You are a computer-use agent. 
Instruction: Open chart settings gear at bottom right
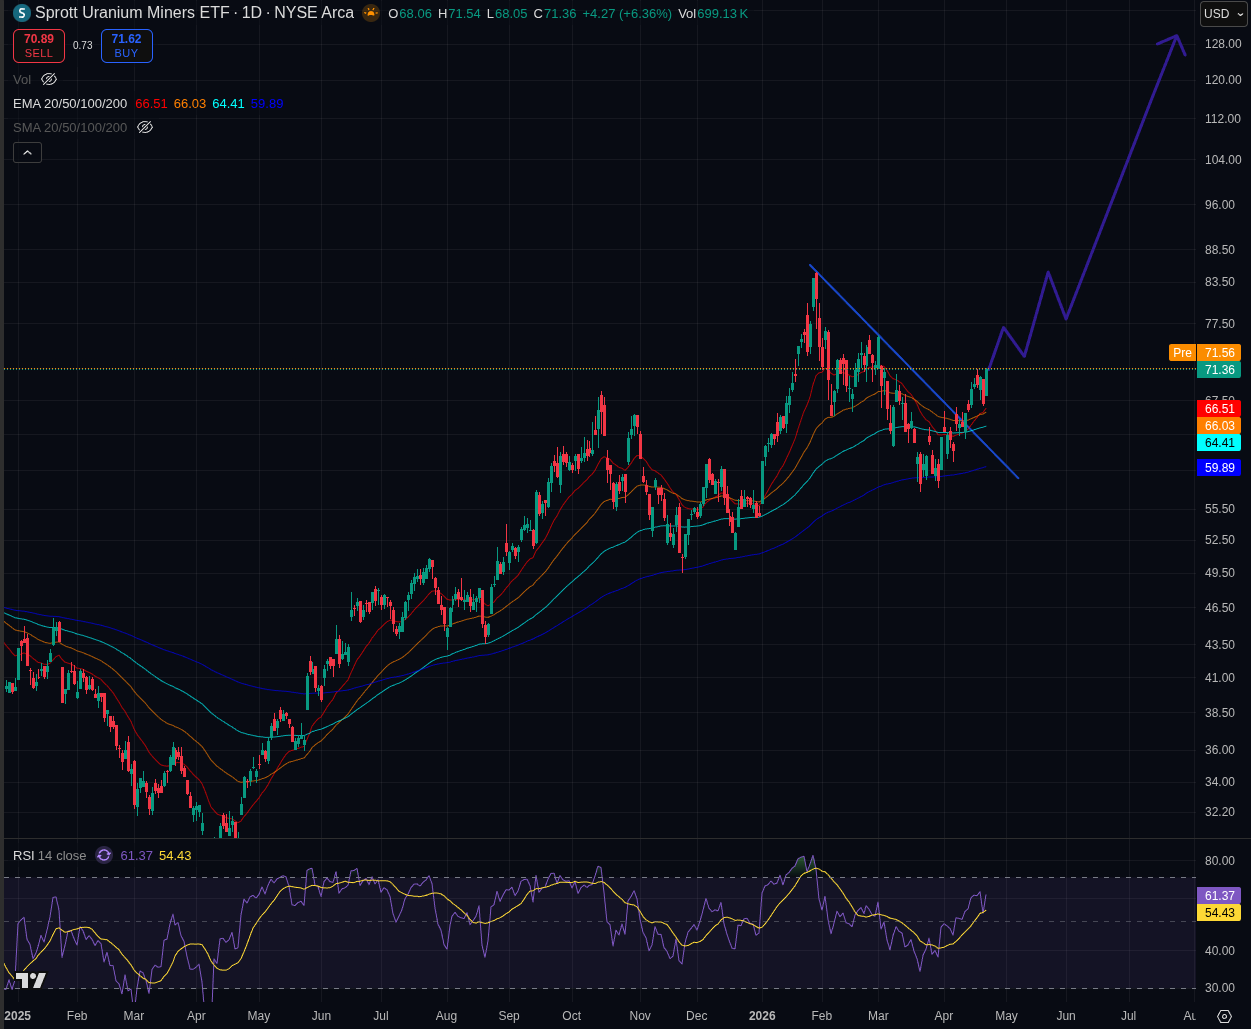[1224, 1016]
